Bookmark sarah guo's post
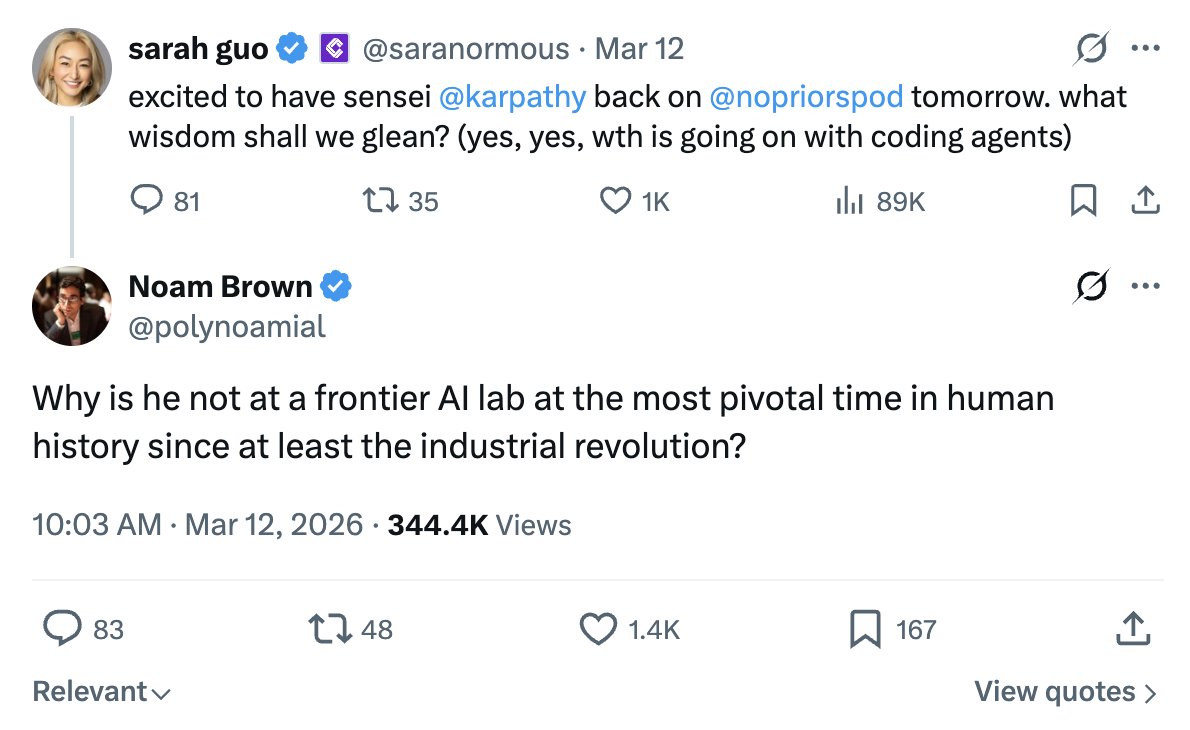Viewport: 1190px width, 730px height. (1082, 201)
